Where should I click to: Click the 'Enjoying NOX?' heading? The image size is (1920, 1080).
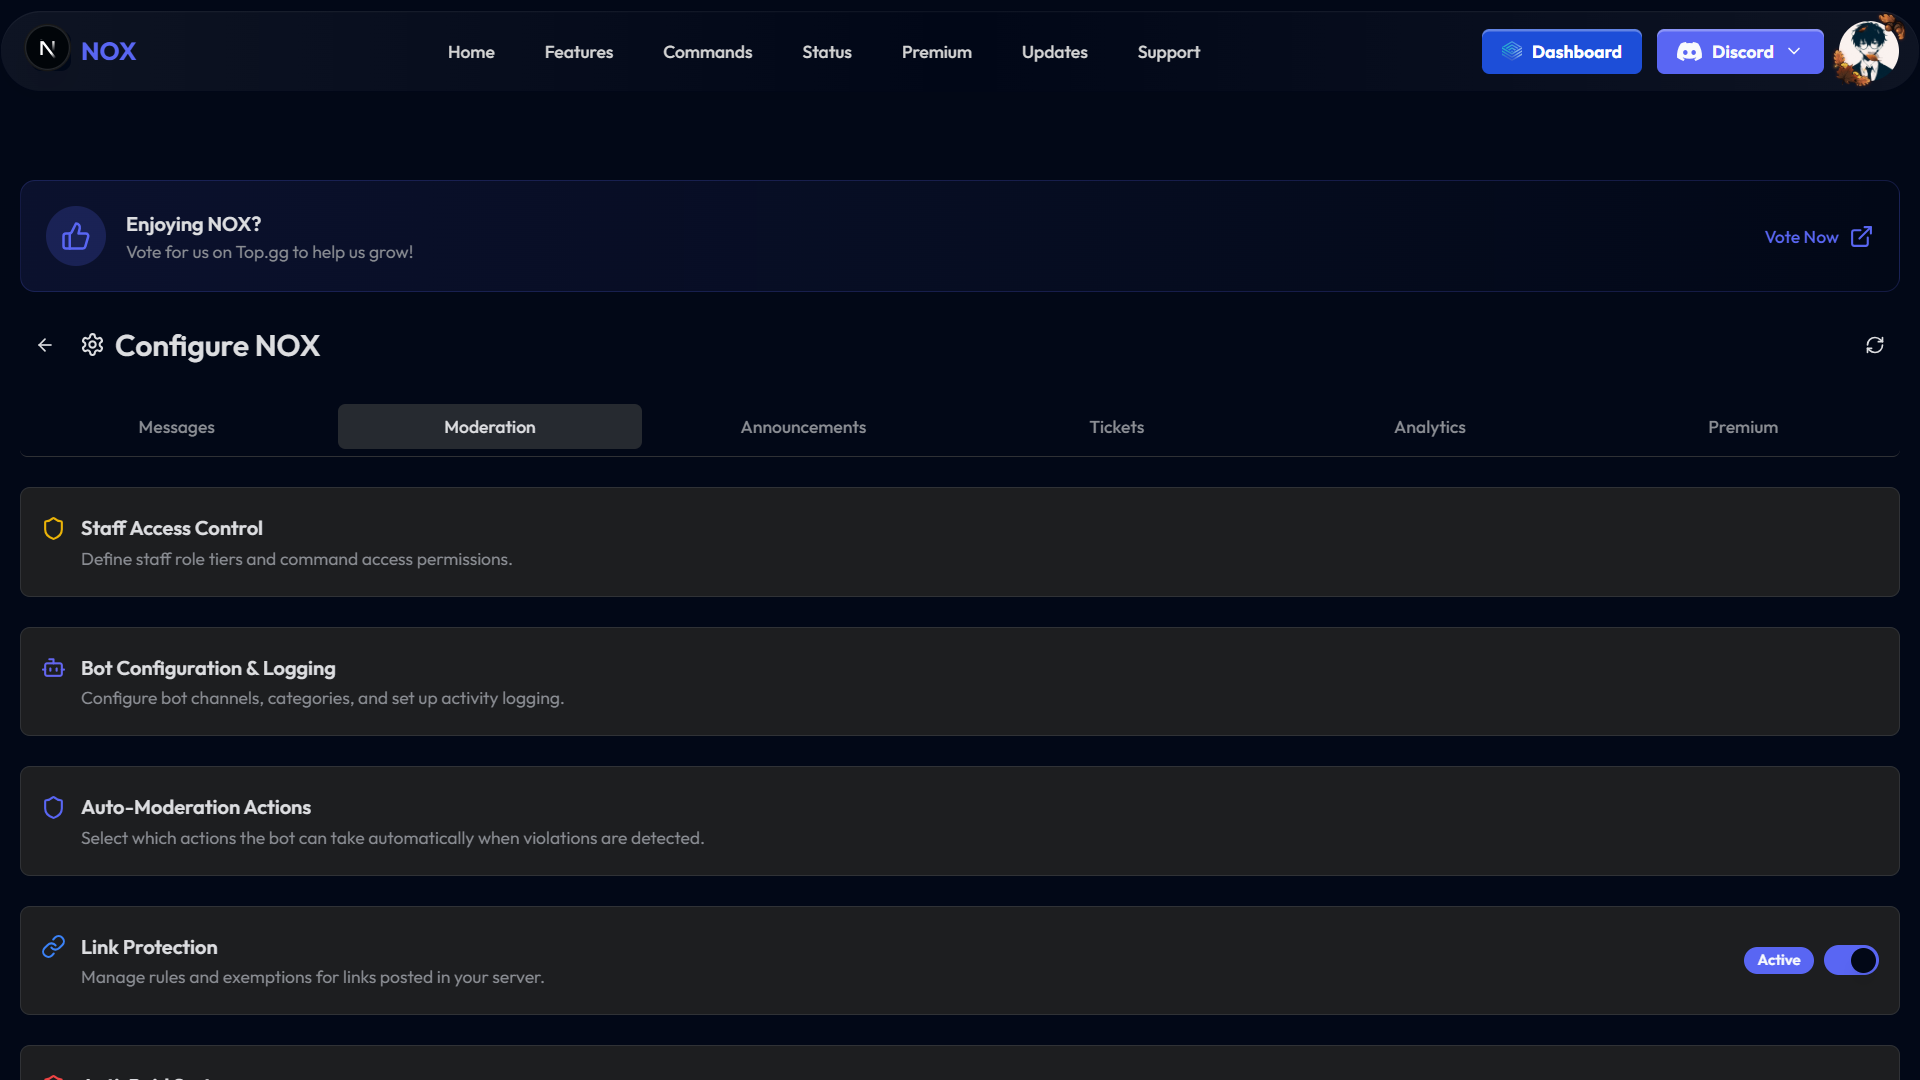click(x=193, y=224)
